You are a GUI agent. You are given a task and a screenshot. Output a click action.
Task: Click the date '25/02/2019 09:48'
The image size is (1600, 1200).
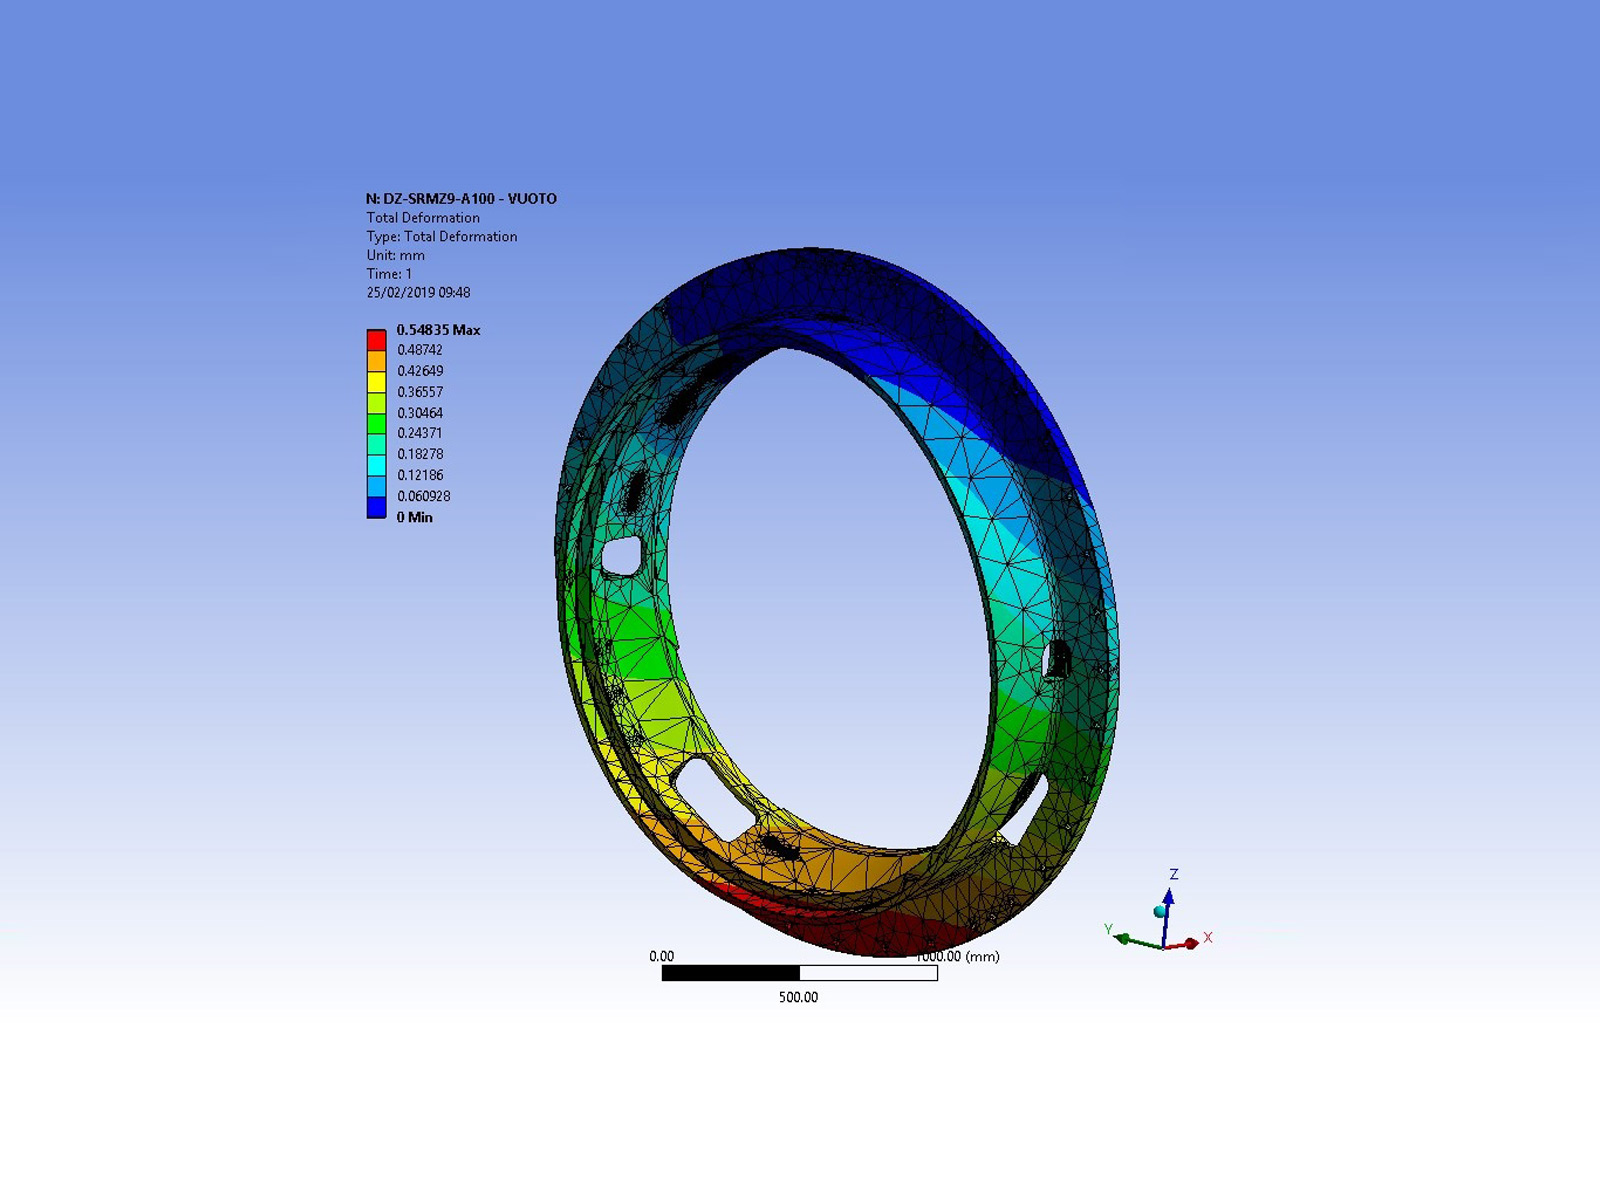(418, 293)
